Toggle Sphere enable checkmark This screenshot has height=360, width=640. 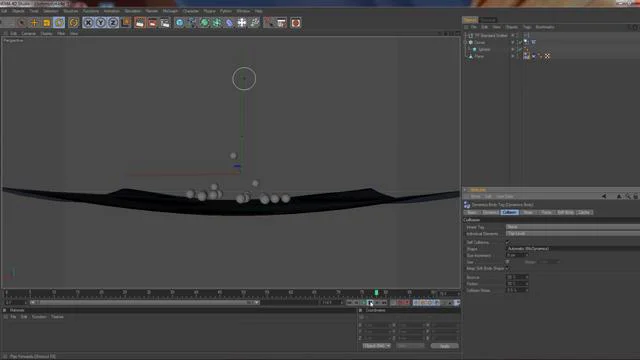(x=519, y=49)
